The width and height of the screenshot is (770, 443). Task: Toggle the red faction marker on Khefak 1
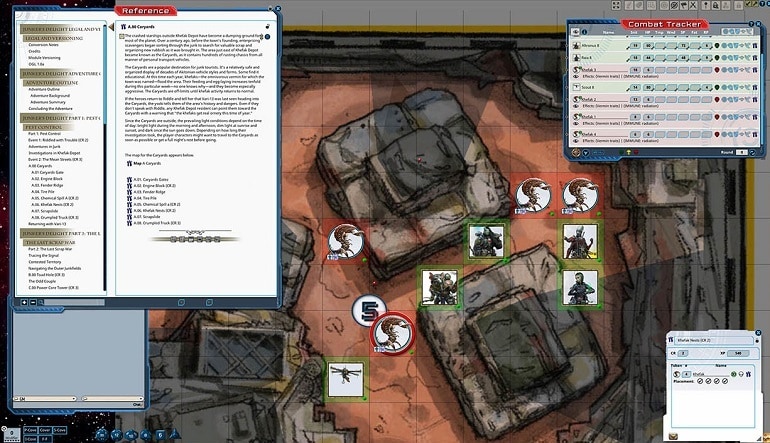click(x=717, y=117)
